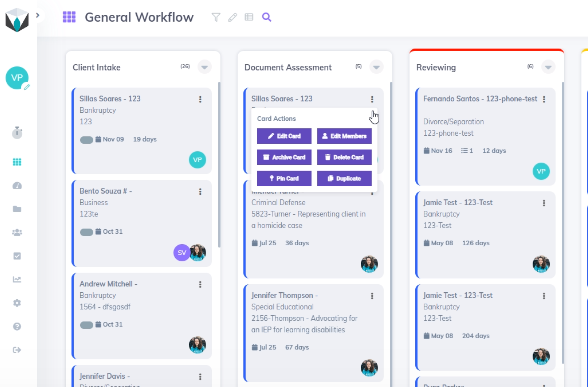Click the photo avatar on Andrew Mitchell card

coord(198,345)
